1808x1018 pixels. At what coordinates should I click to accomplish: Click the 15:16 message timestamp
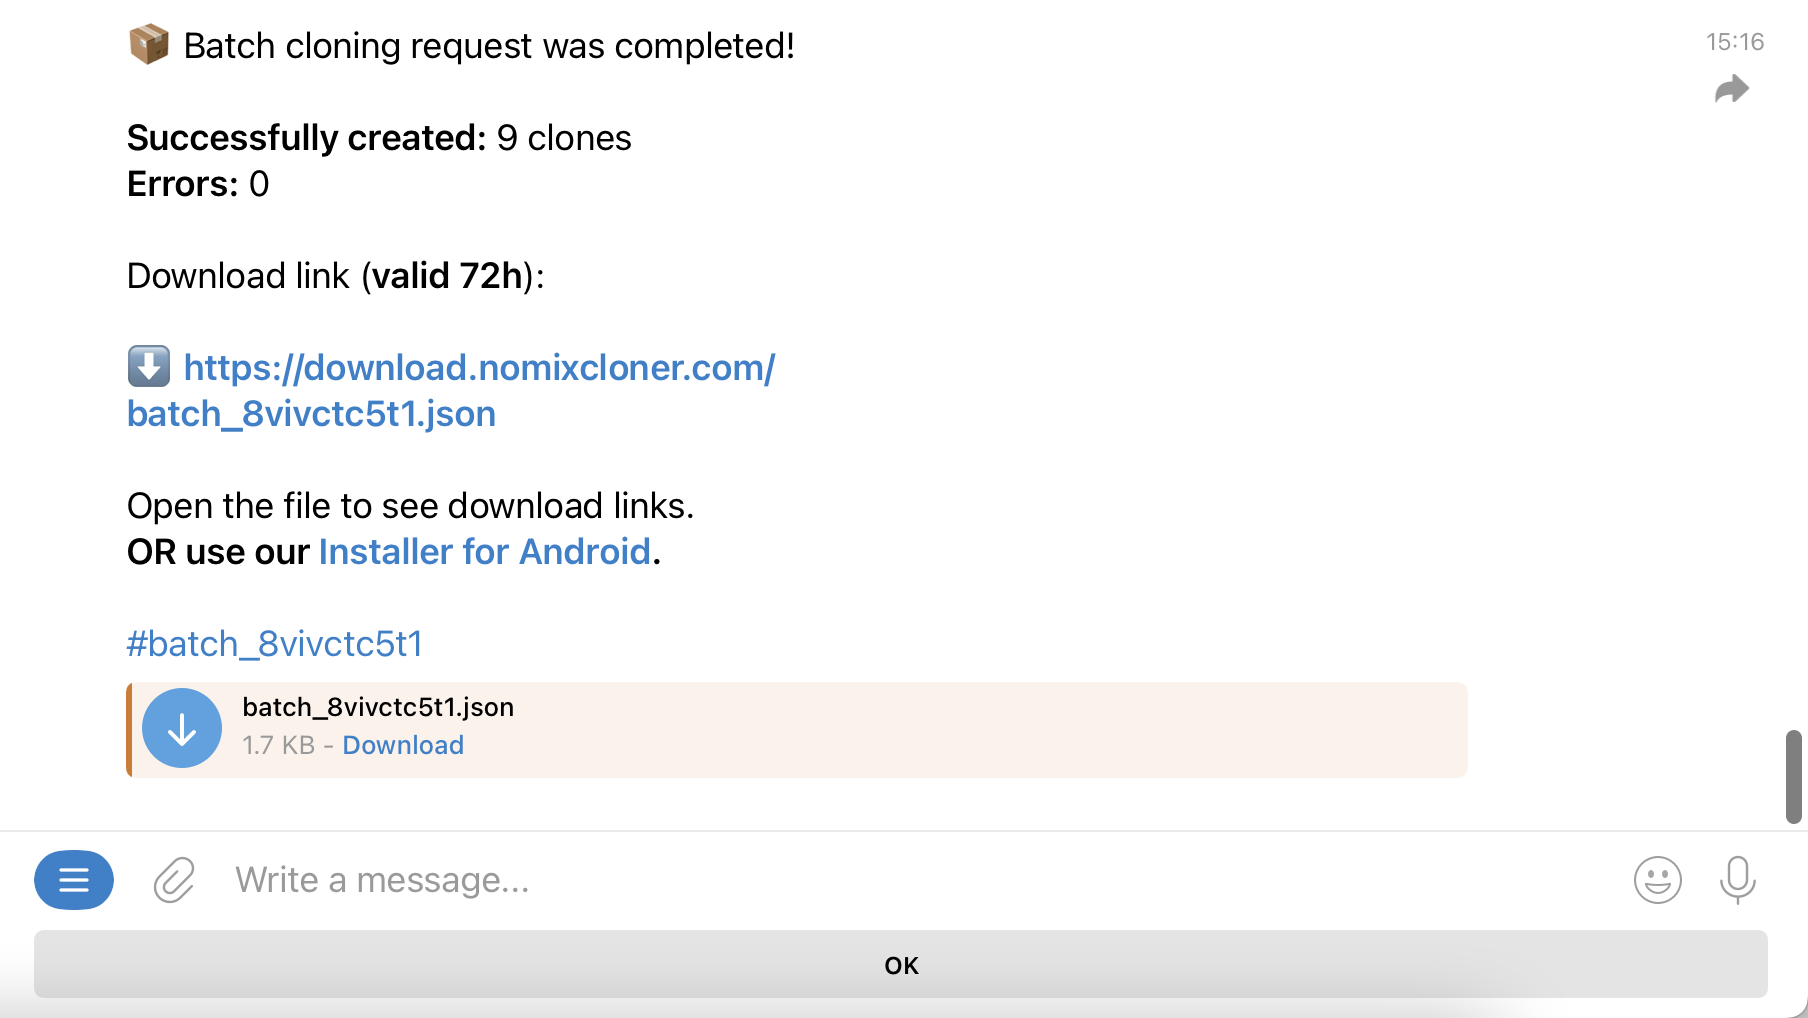point(1734,42)
